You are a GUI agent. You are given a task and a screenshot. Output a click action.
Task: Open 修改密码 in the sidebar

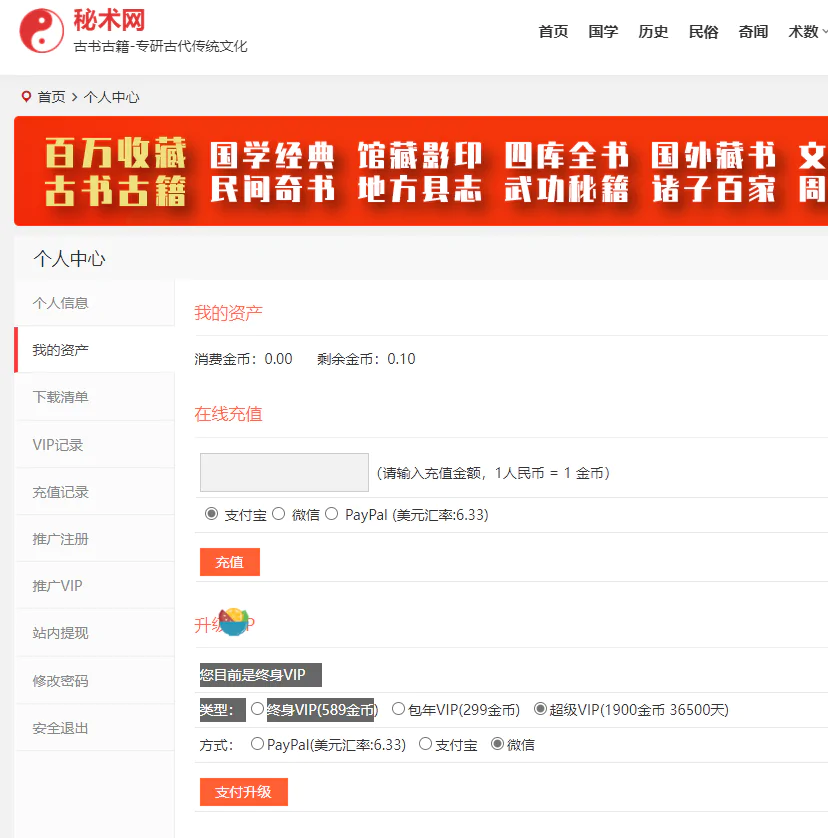pyautogui.click(x=95, y=680)
